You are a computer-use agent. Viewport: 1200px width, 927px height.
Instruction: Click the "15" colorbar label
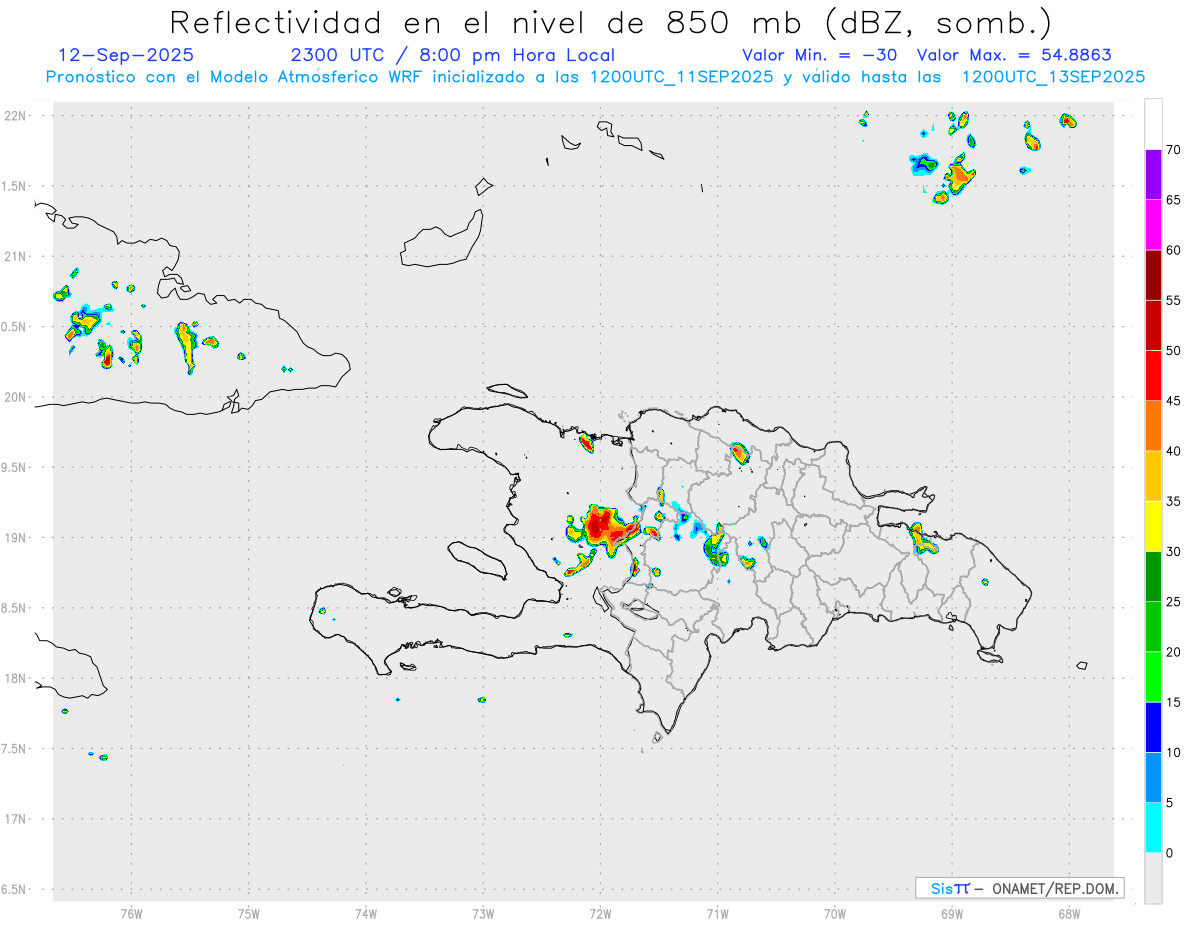(x=1174, y=702)
